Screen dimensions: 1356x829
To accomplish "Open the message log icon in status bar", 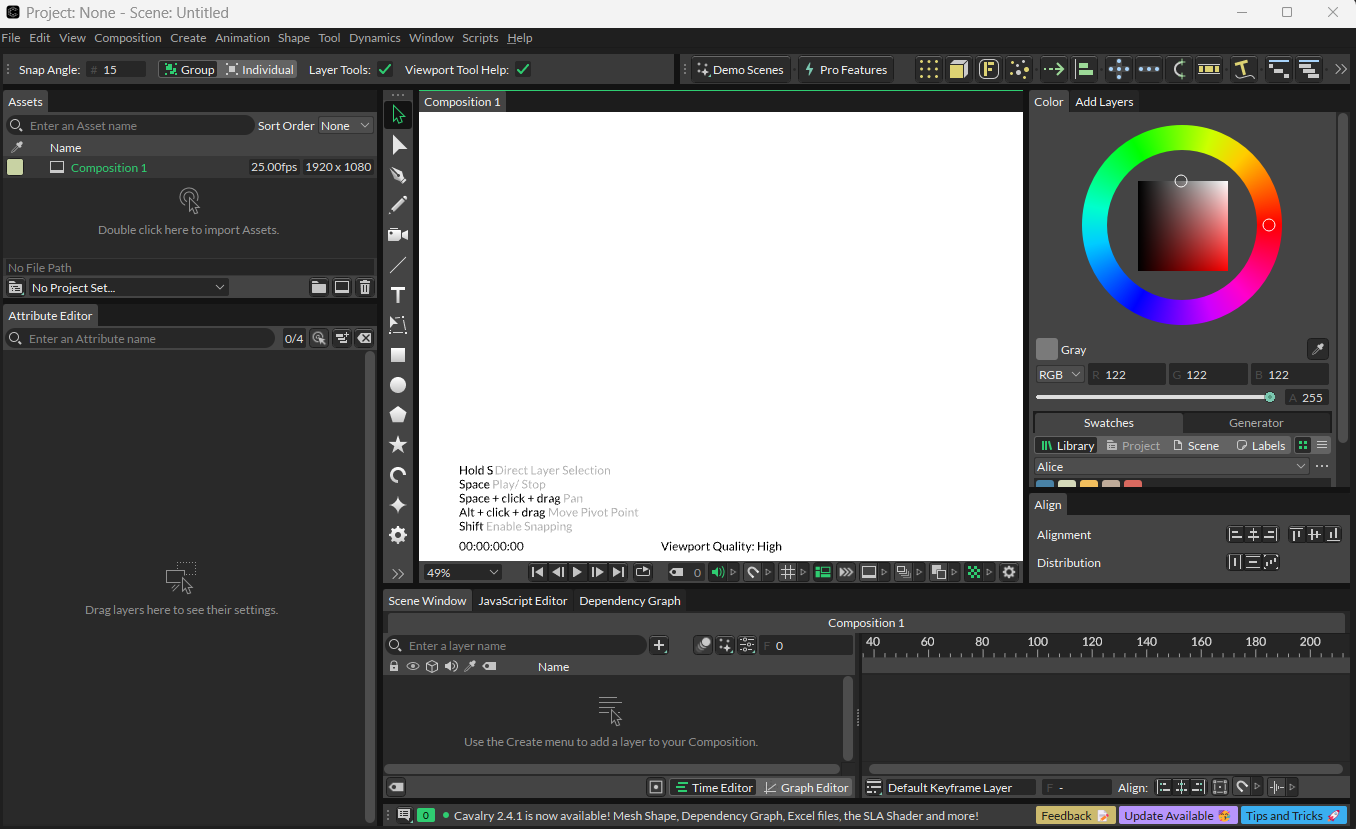I will click(404, 815).
